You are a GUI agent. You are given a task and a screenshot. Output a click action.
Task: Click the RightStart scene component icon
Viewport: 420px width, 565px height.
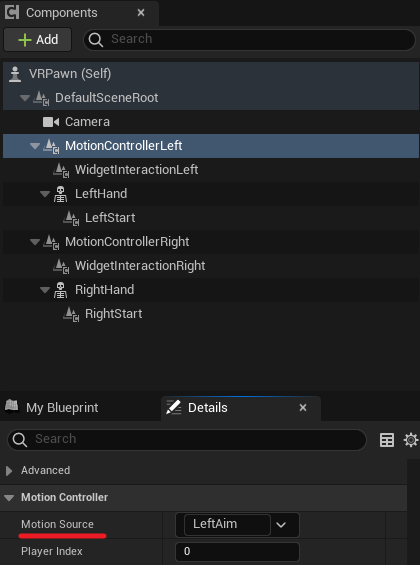(x=71, y=314)
